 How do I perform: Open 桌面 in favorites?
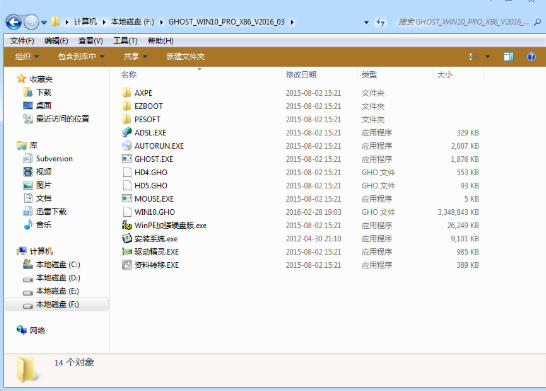(x=37, y=105)
